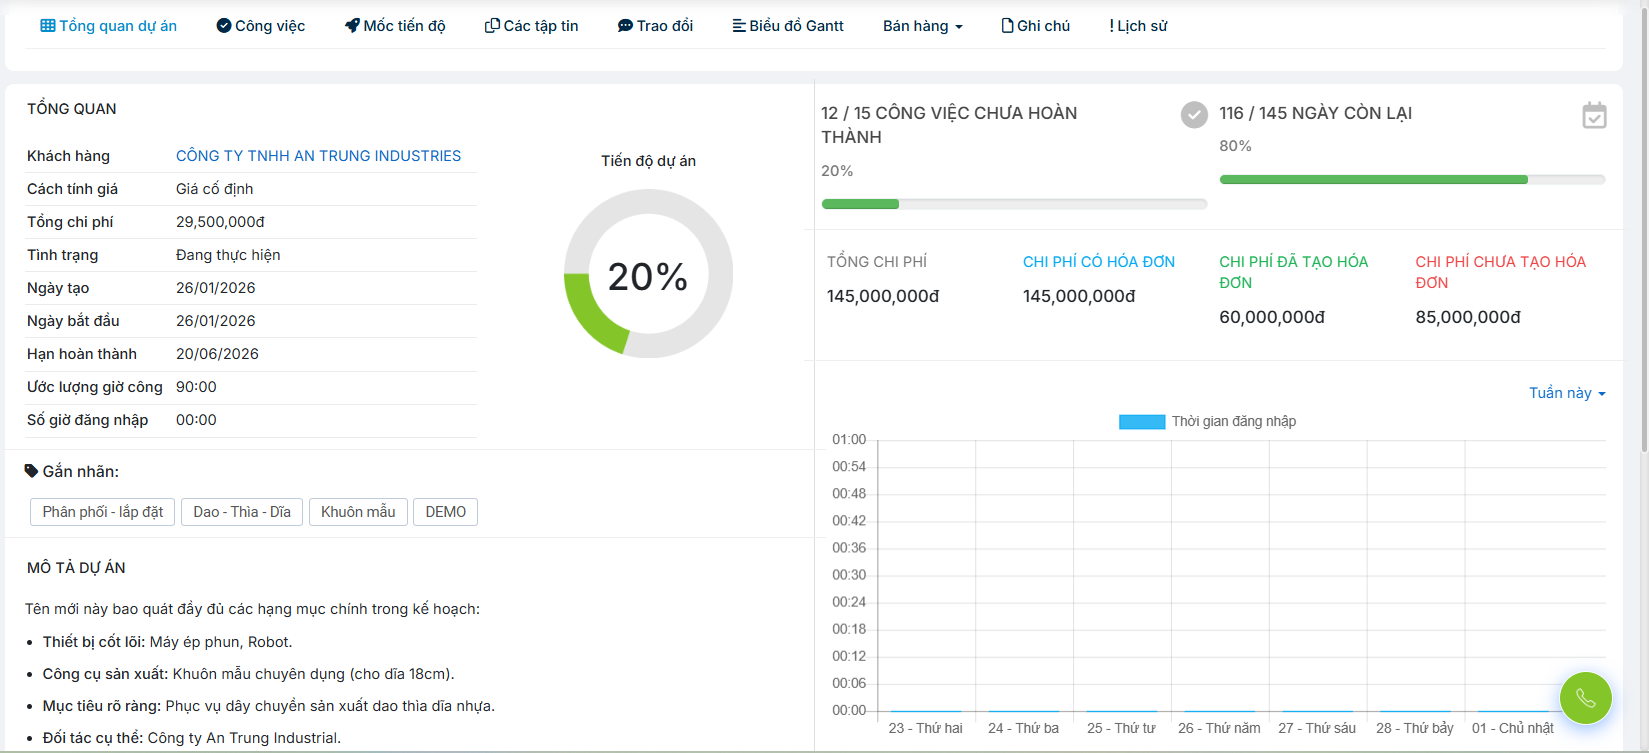This screenshot has width=1649, height=753.
Task: View the Lịch sử tab
Action: pyautogui.click(x=1138, y=26)
